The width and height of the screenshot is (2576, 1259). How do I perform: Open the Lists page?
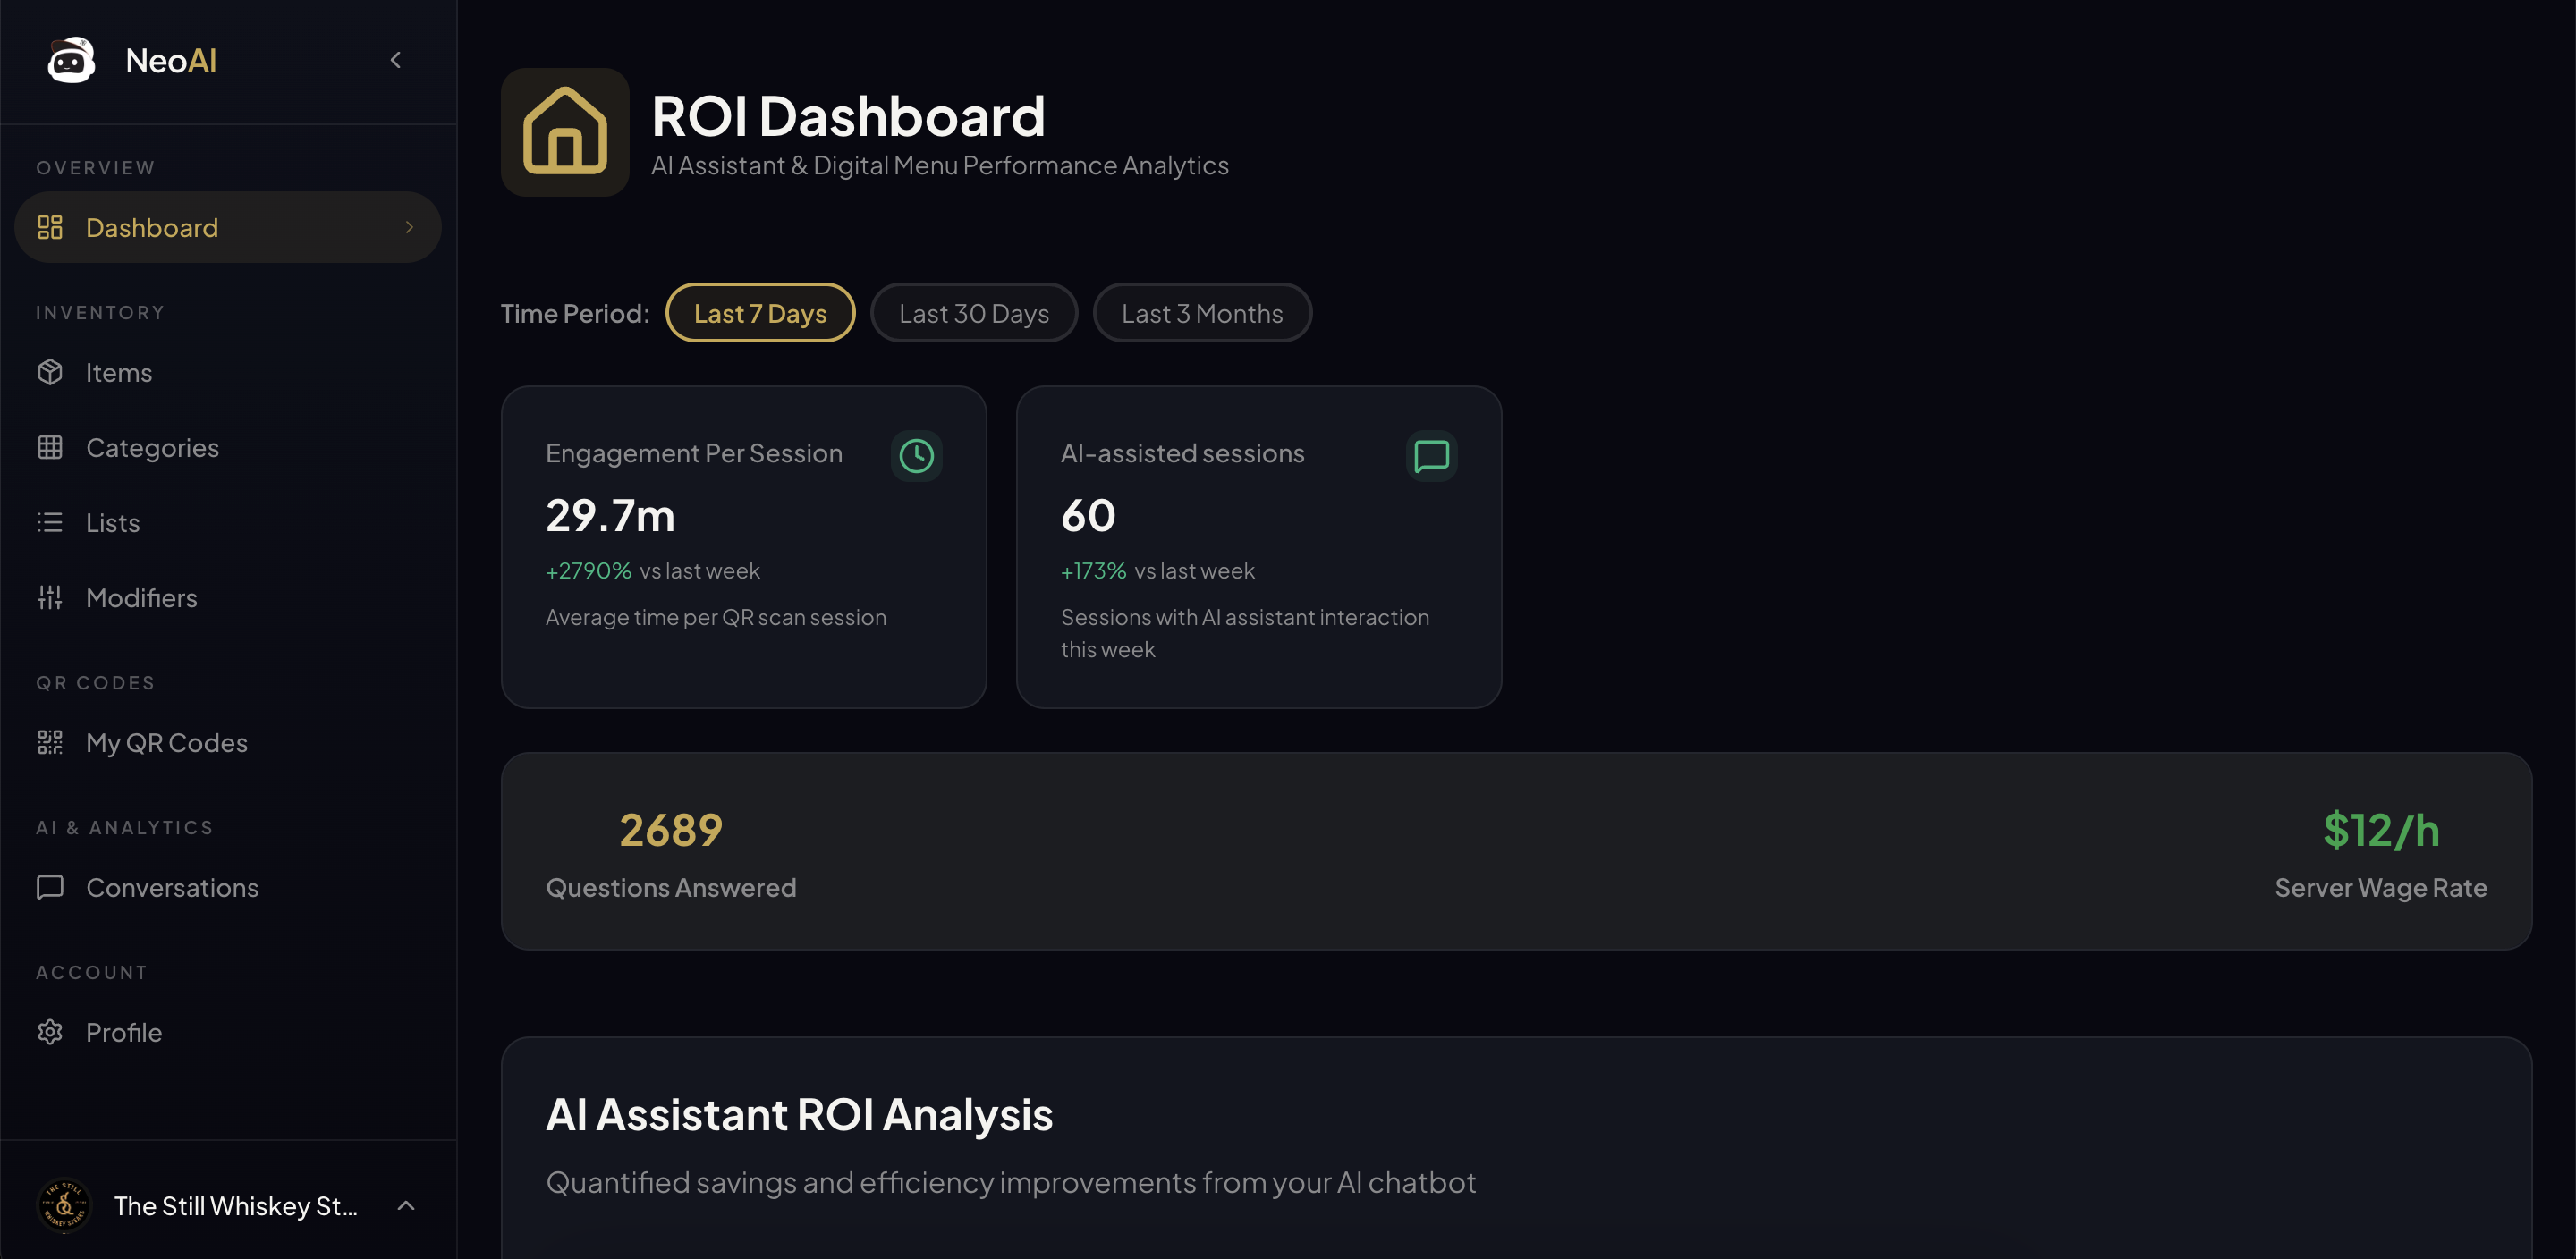(228, 522)
